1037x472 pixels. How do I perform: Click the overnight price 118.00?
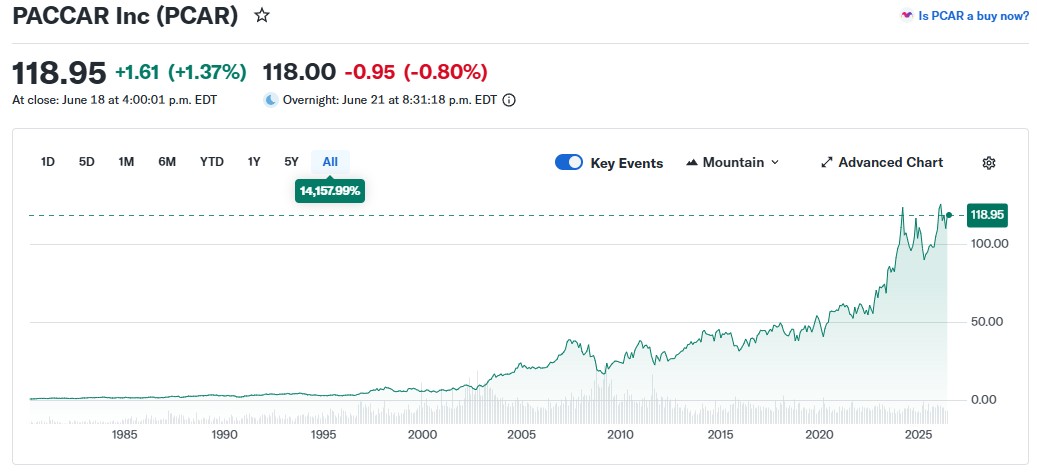click(299, 71)
